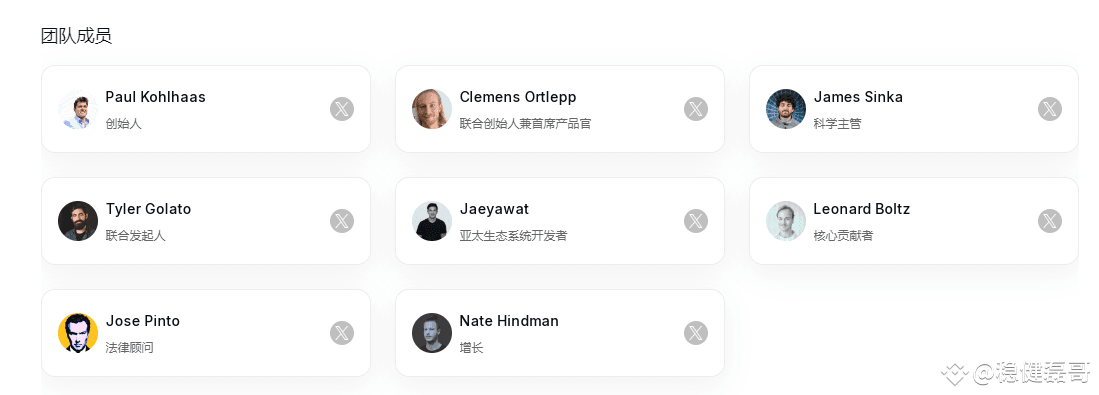Click Paul Kohlhaas's avatar photo
Screen dimensions: 1099x395
point(78,109)
